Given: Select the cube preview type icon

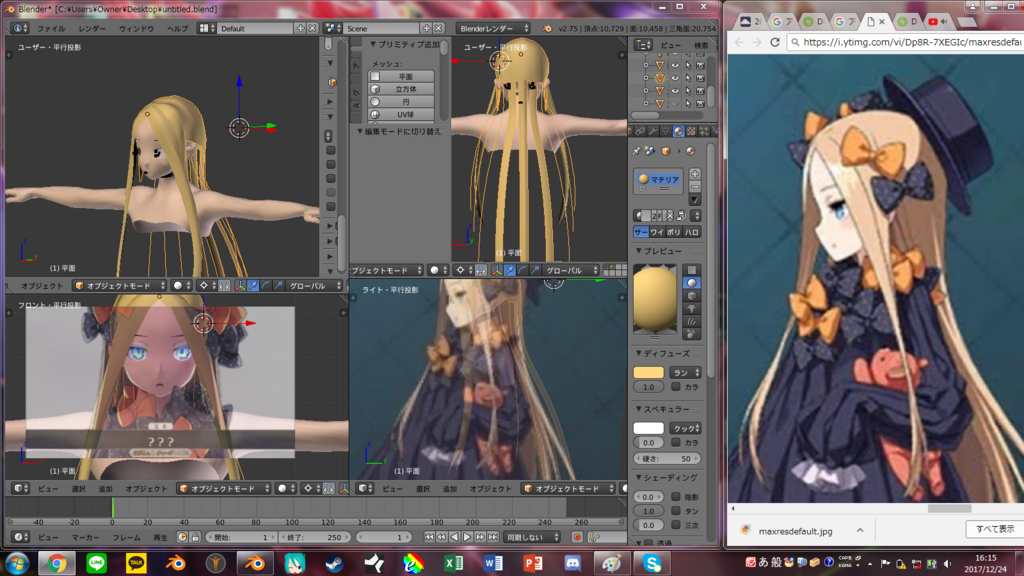Looking at the screenshot, I should 692,296.
